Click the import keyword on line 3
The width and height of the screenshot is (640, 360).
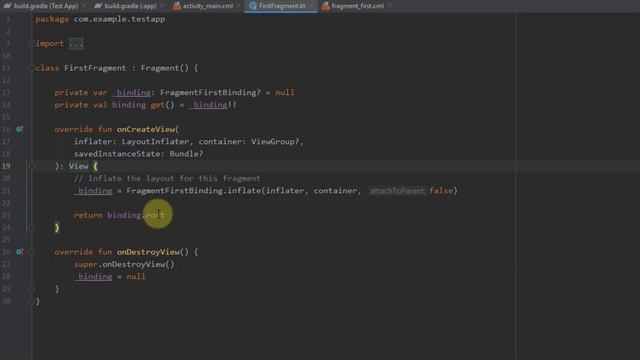(50, 44)
